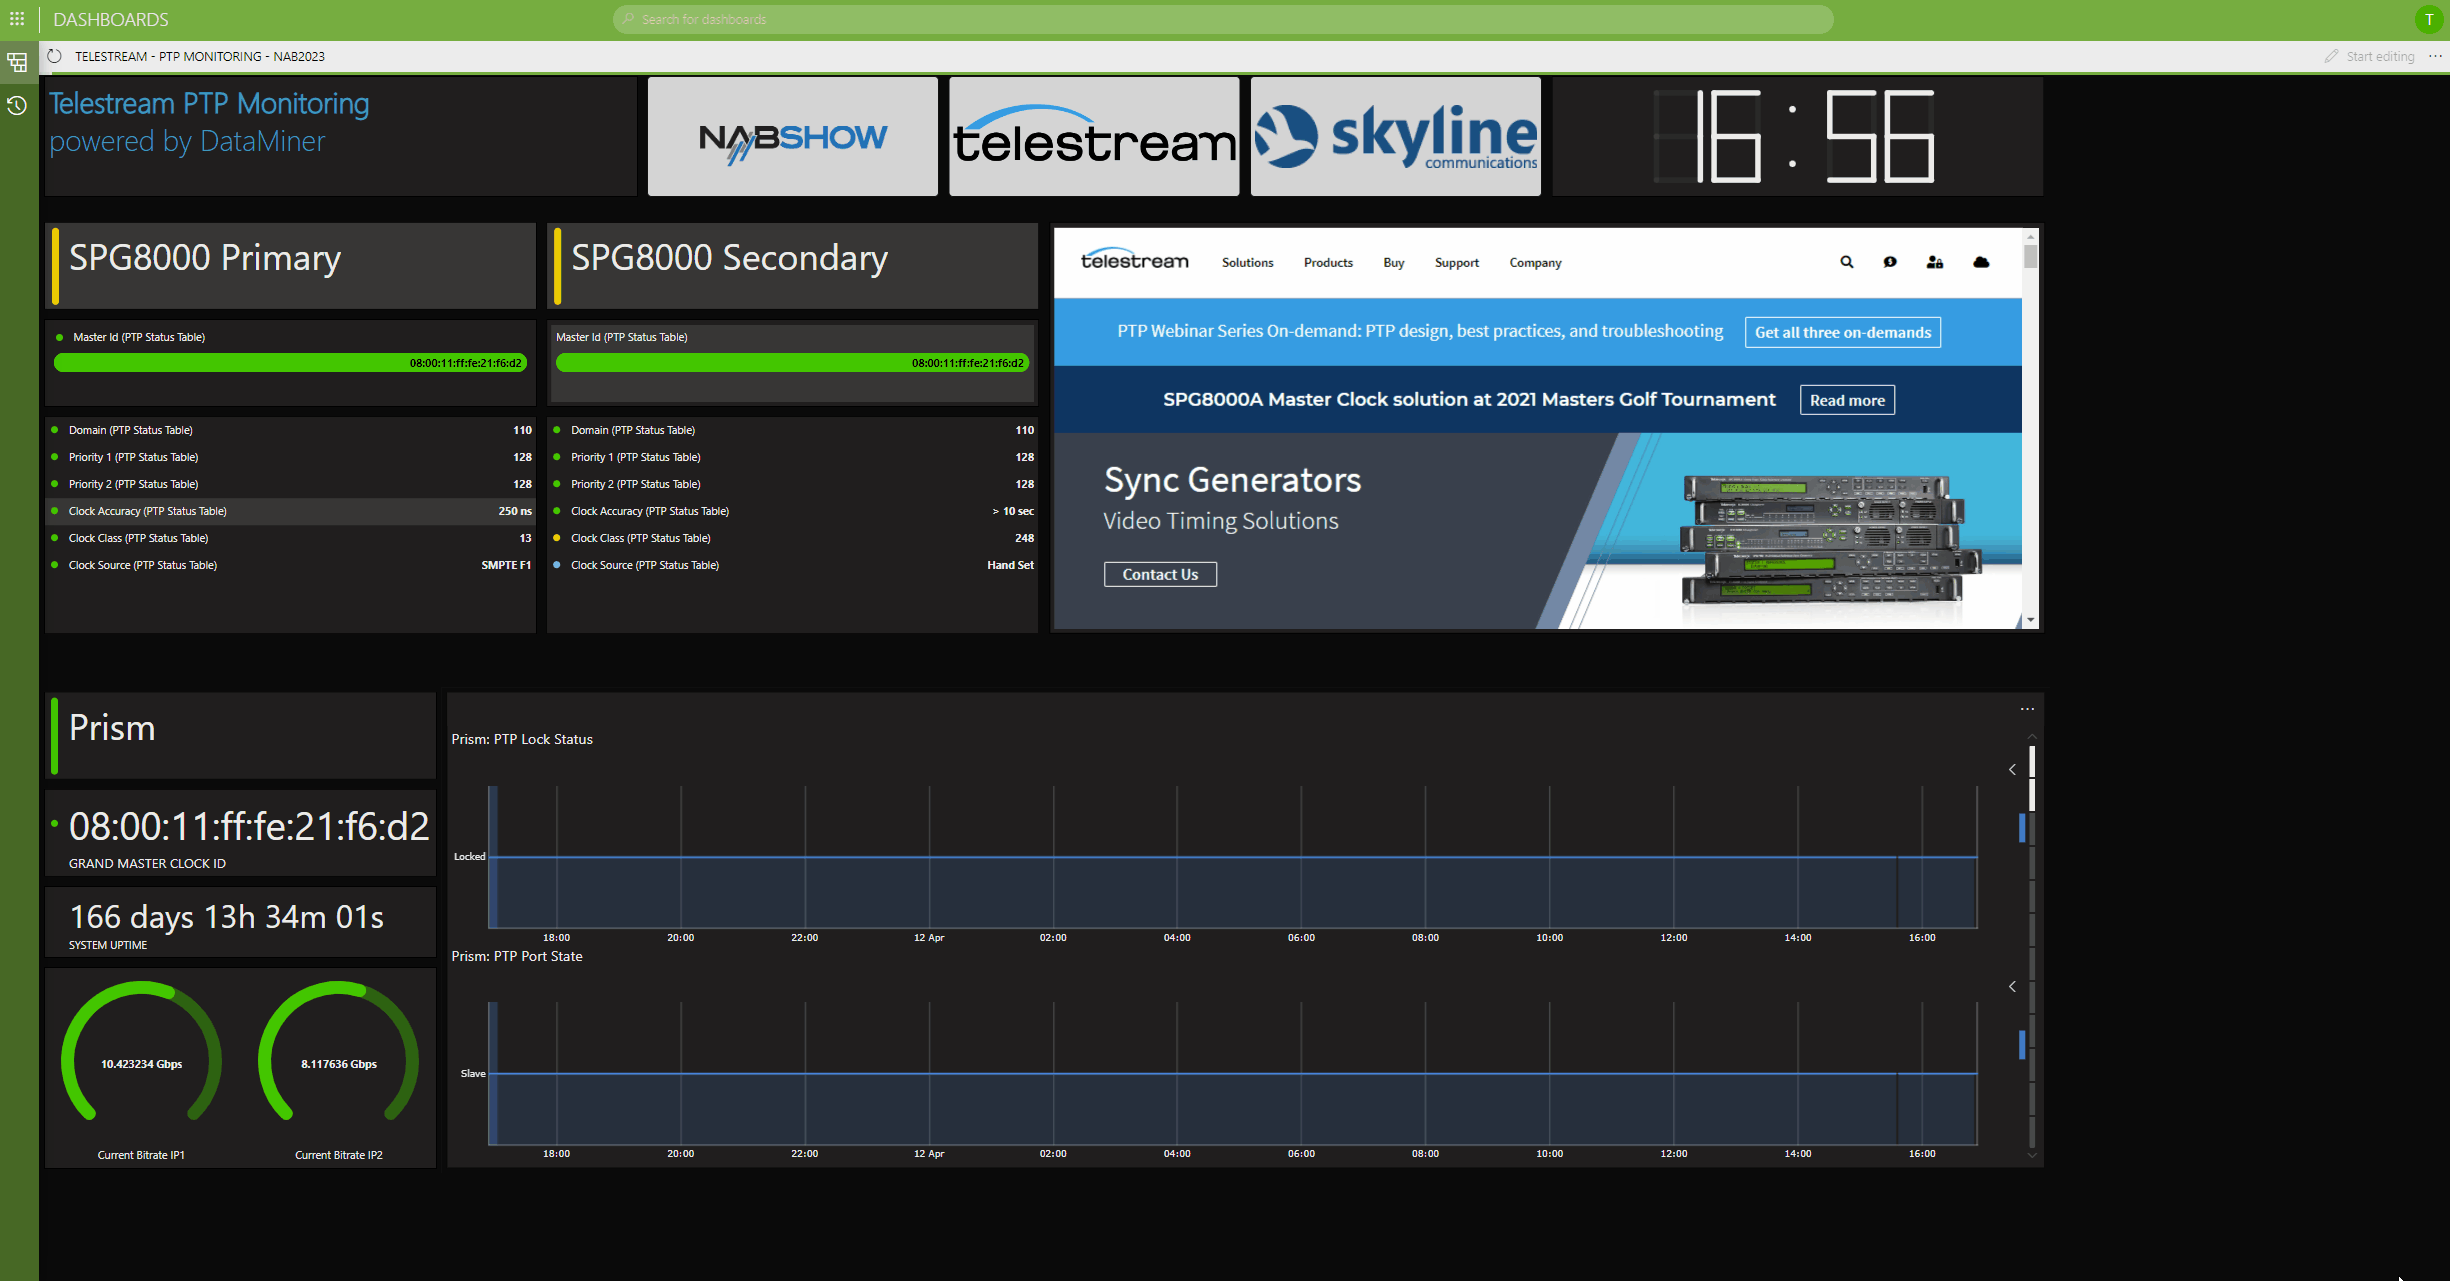
Task: Click the SPG8000 Primary heading
Action: click(205, 258)
